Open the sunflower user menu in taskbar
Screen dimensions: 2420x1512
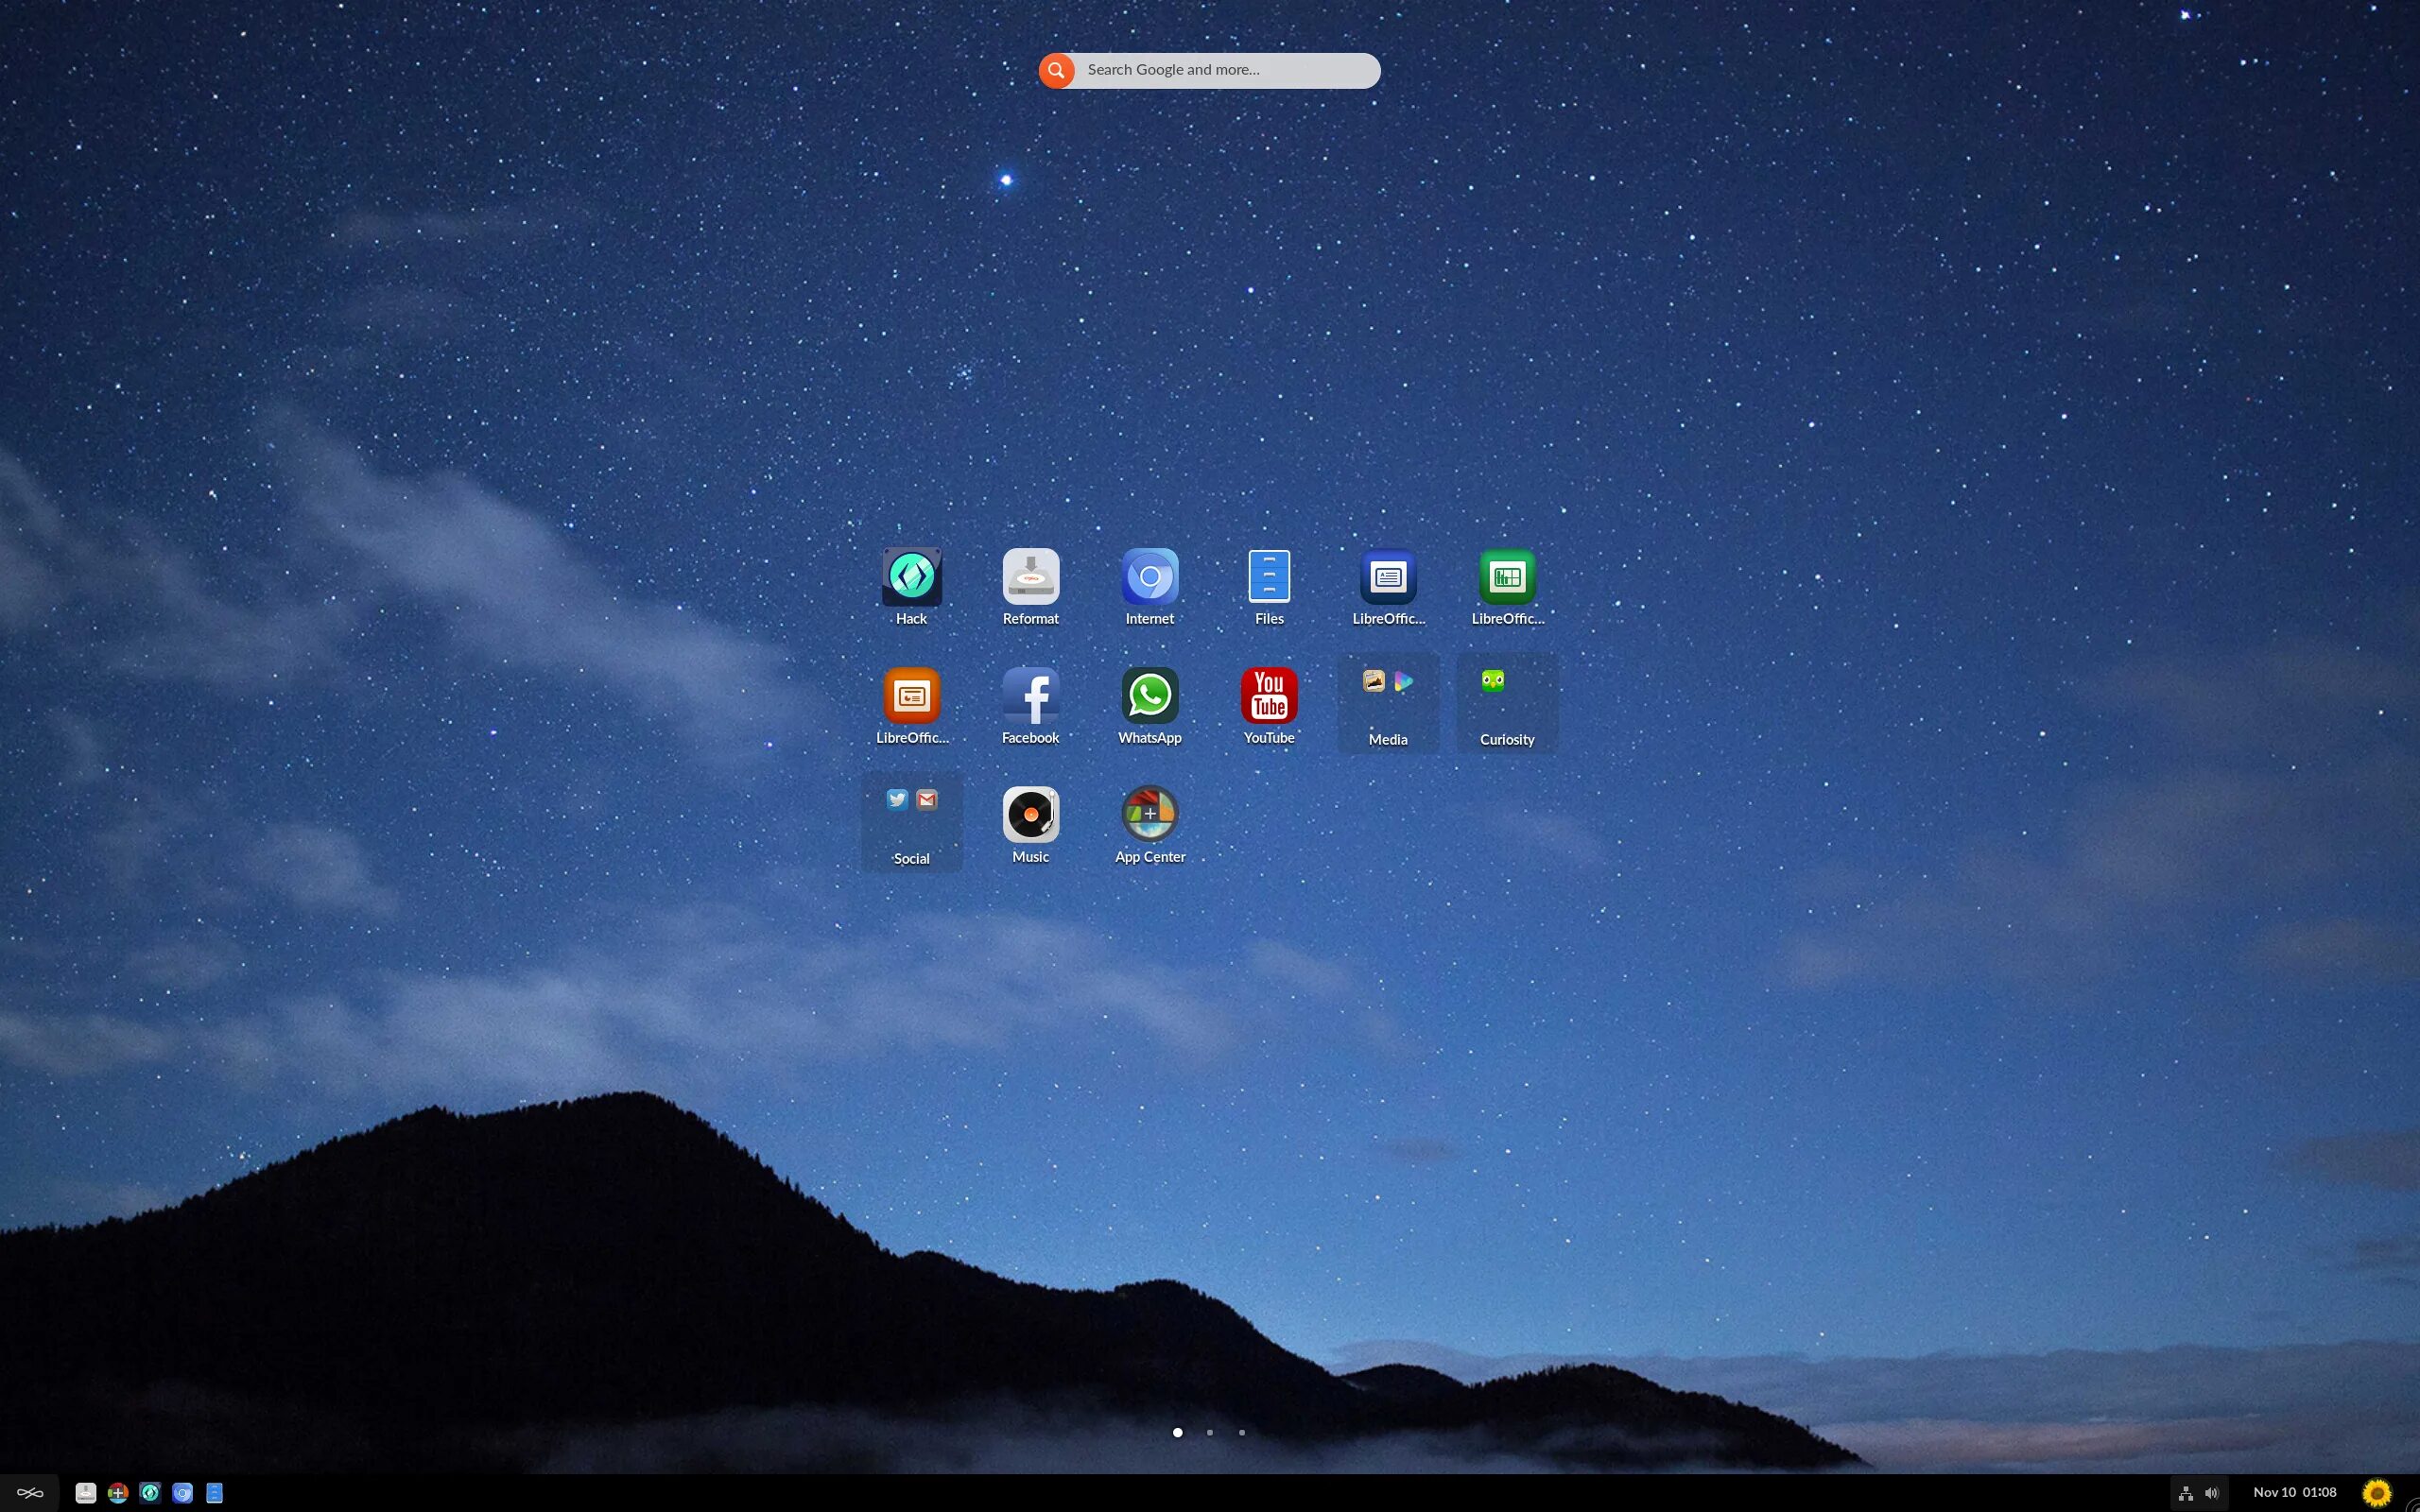tap(2377, 1493)
